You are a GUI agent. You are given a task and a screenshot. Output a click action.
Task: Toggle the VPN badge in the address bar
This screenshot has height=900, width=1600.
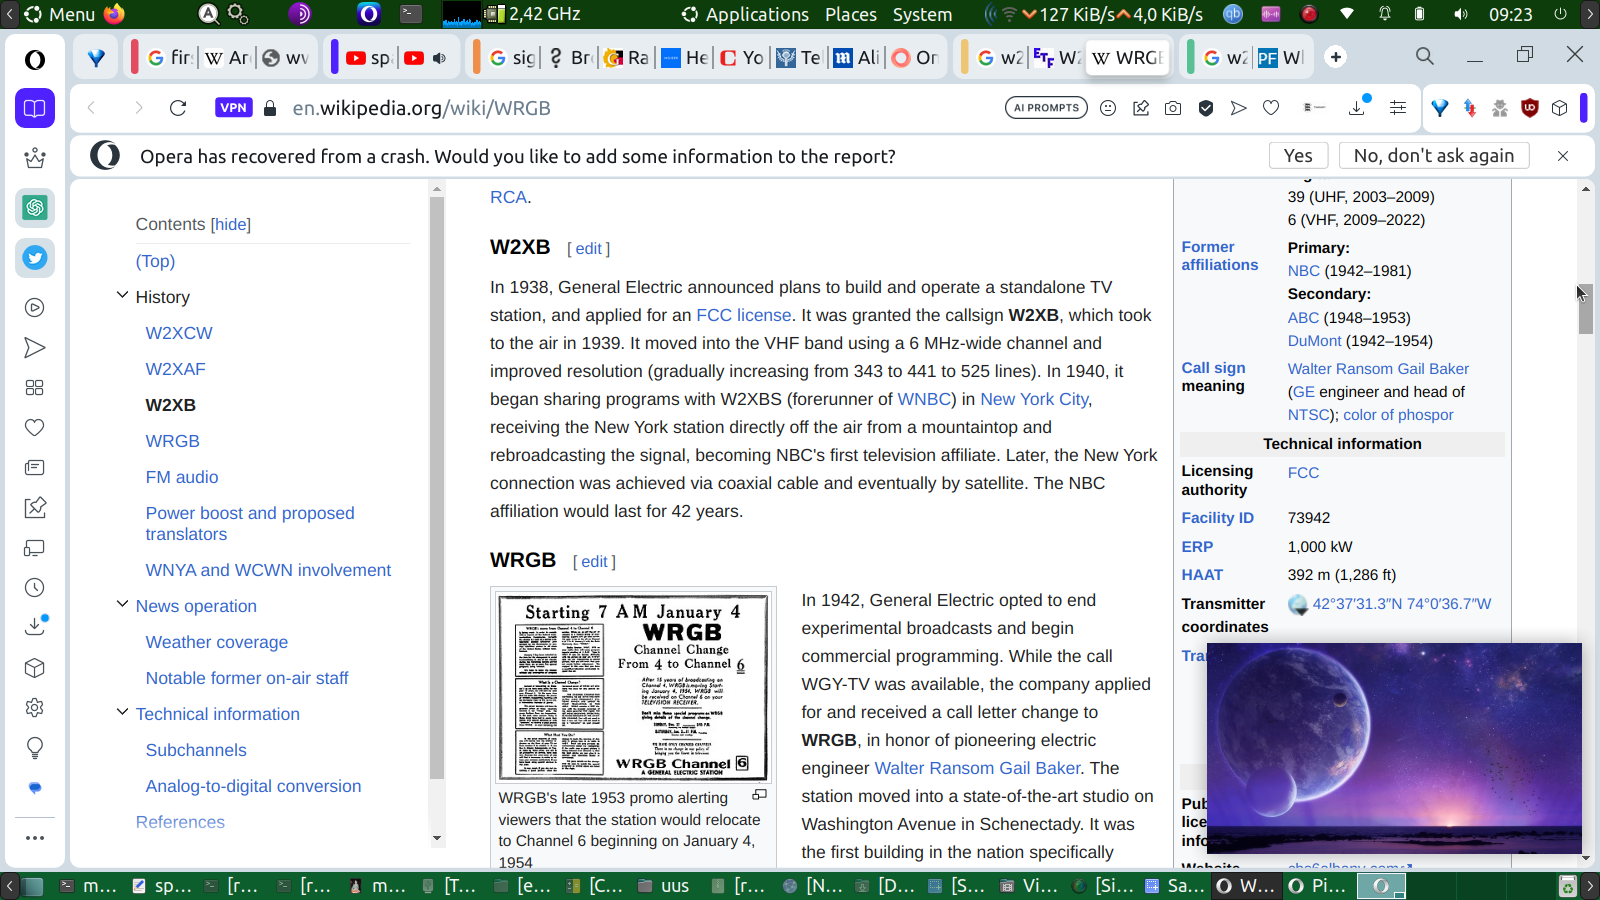coord(233,108)
